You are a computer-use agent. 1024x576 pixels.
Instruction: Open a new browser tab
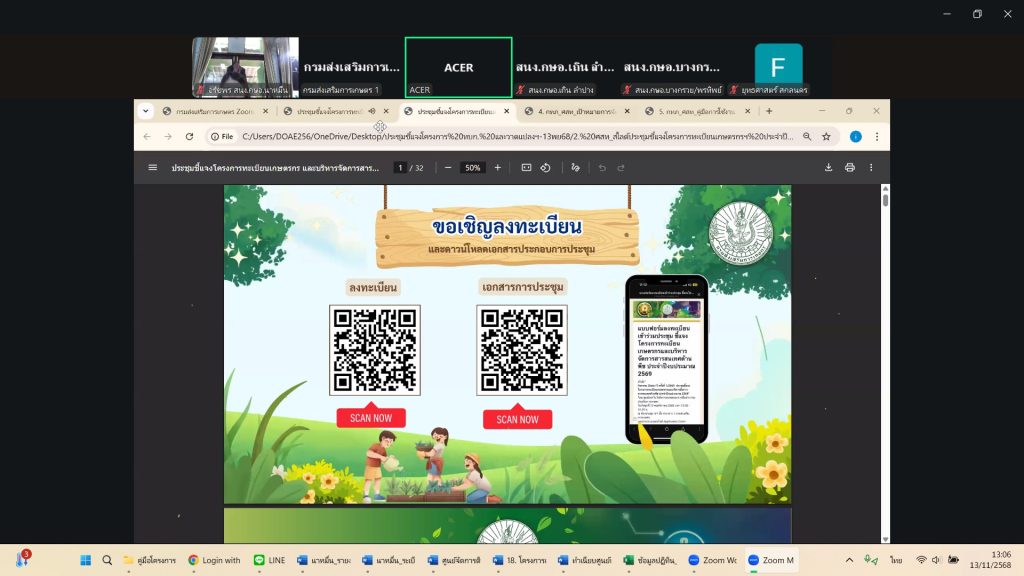click(769, 111)
